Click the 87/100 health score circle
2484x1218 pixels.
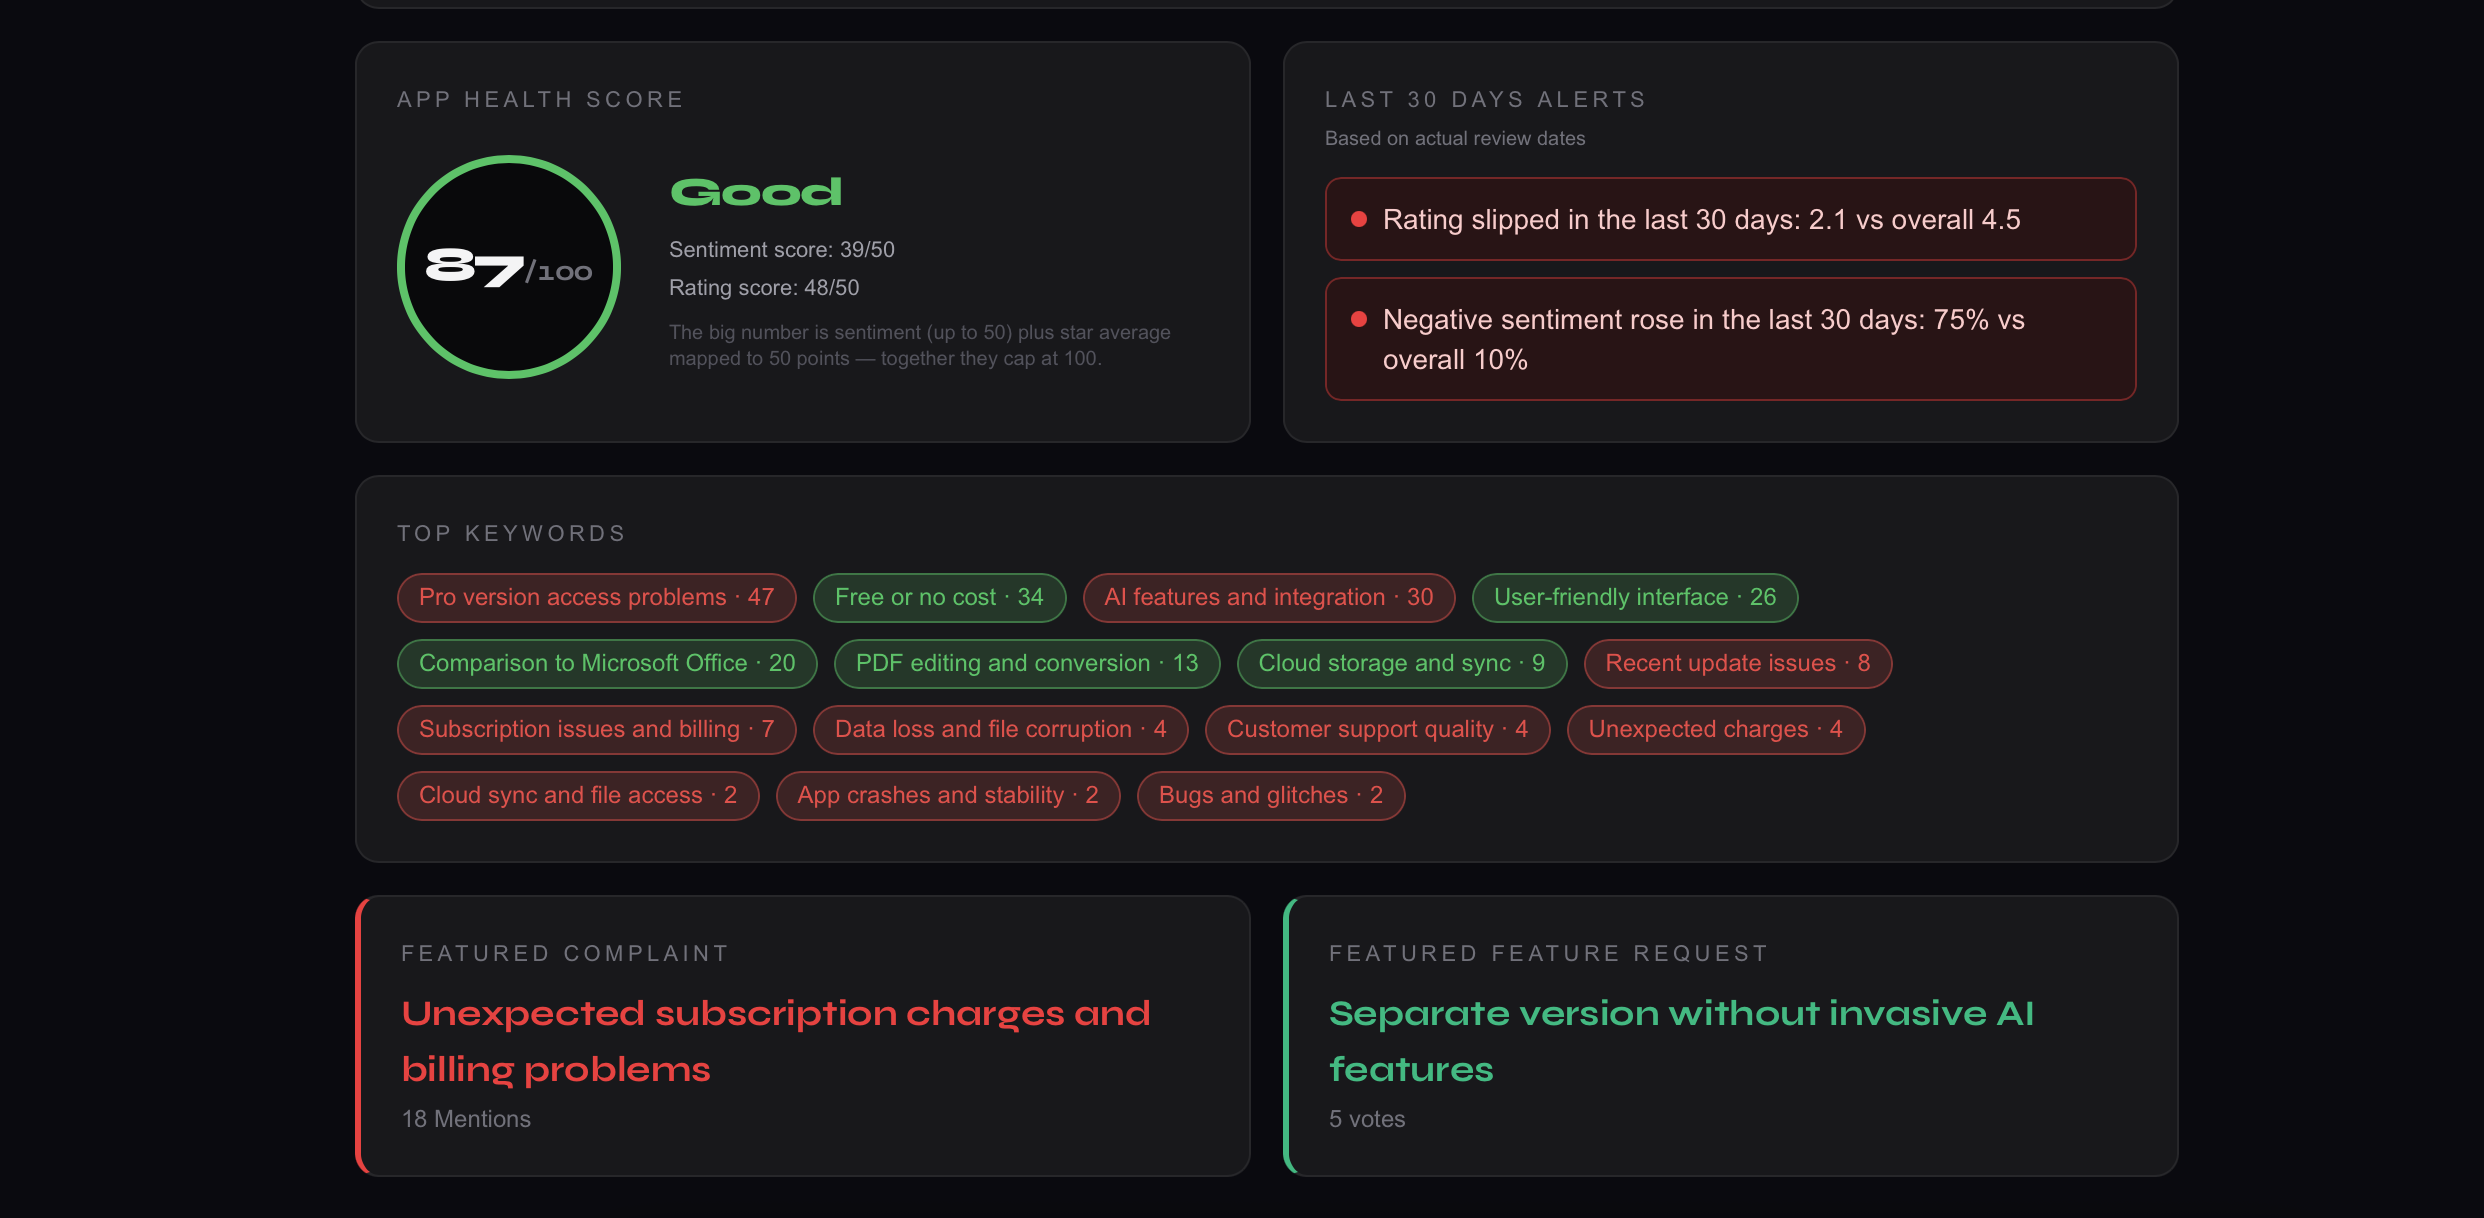[509, 267]
